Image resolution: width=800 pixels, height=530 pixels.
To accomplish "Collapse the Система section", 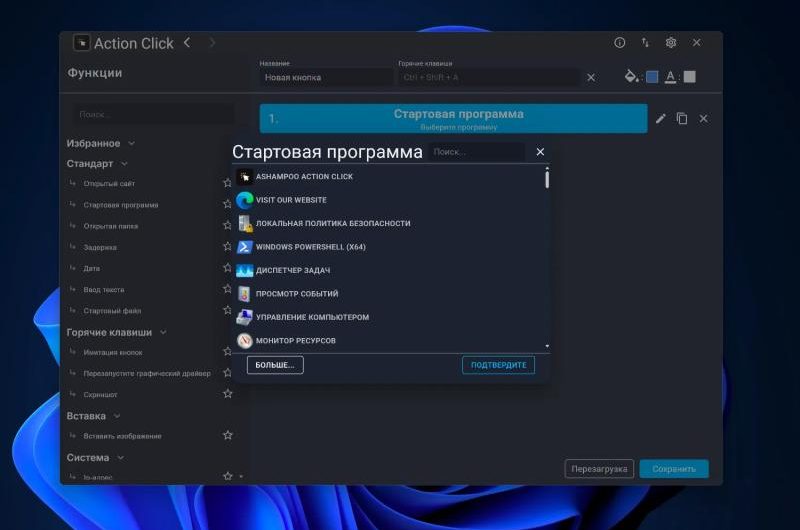I will pos(120,458).
